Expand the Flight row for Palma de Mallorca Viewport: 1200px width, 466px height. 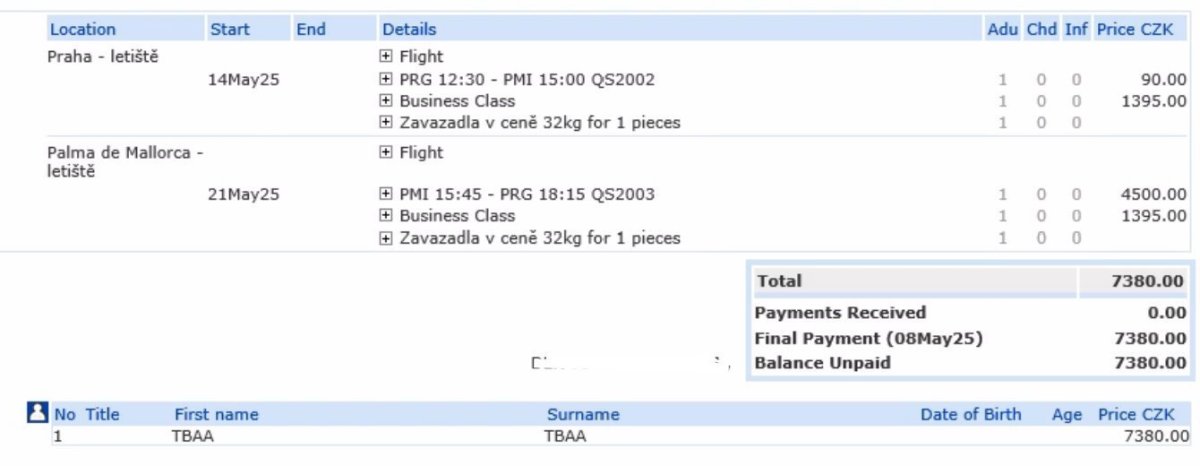coord(386,153)
